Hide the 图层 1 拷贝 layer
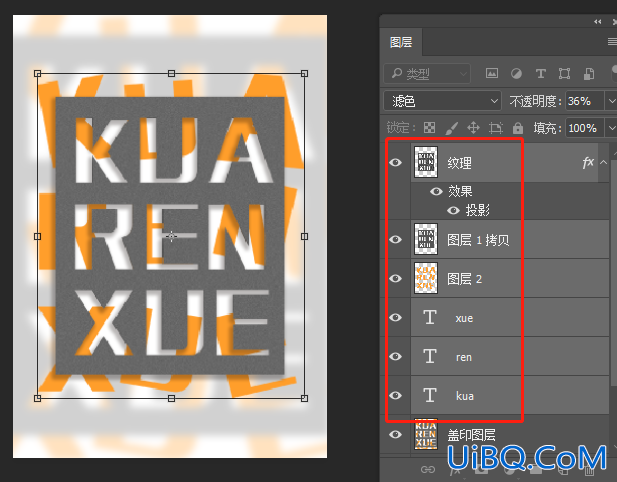The height and width of the screenshot is (482, 617). (395, 239)
